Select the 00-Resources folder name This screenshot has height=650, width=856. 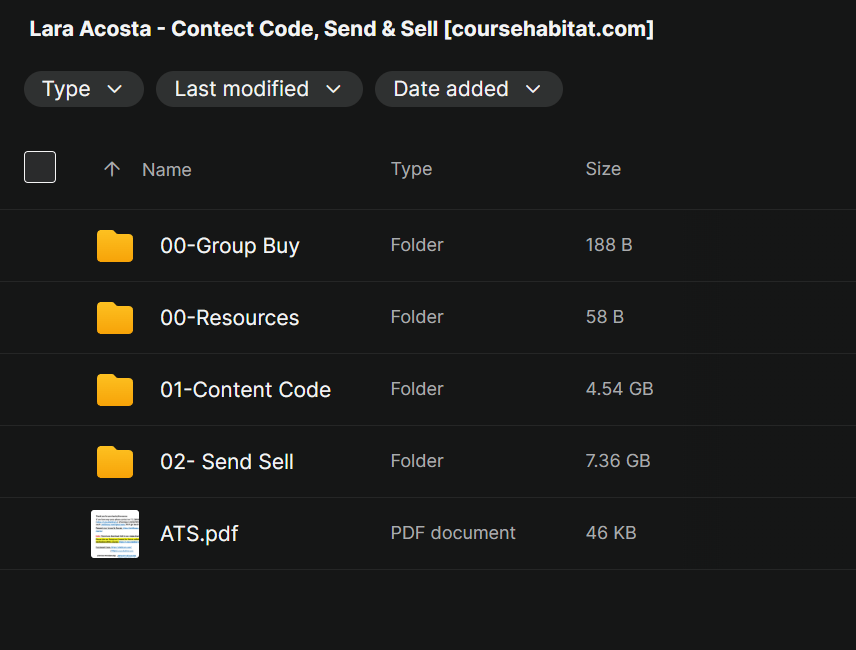[x=230, y=318]
